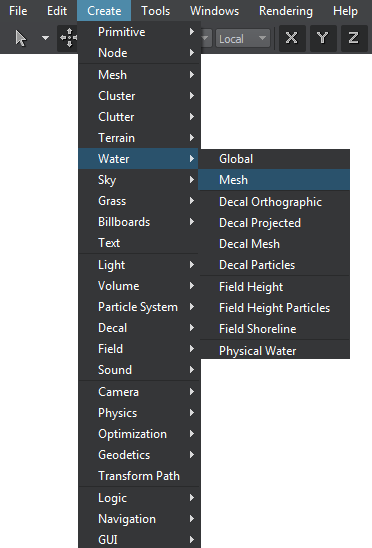
Task: Open the Tools menu
Action: pos(156,11)
